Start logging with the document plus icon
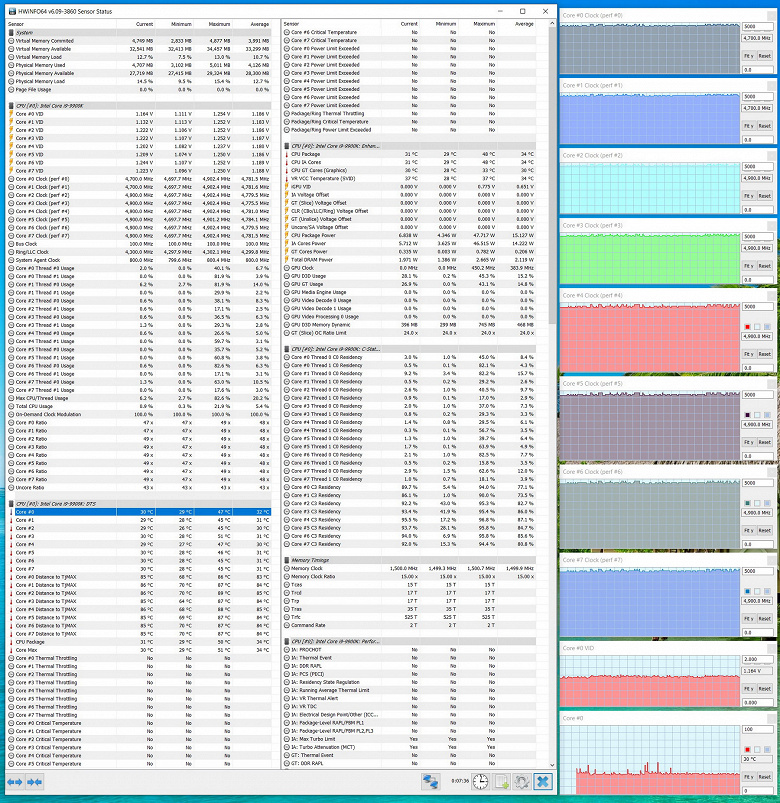 point(501,781)
